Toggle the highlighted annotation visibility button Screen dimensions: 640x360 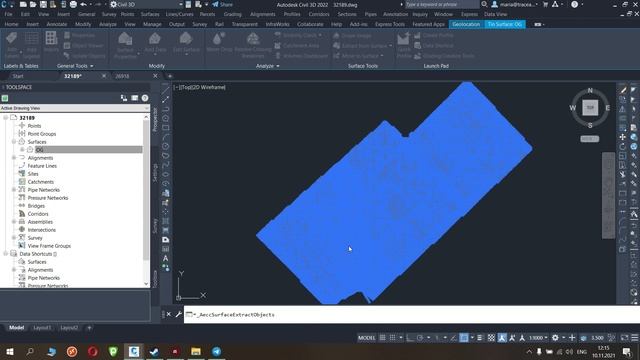pyautogui.click(x=502, y=338)
